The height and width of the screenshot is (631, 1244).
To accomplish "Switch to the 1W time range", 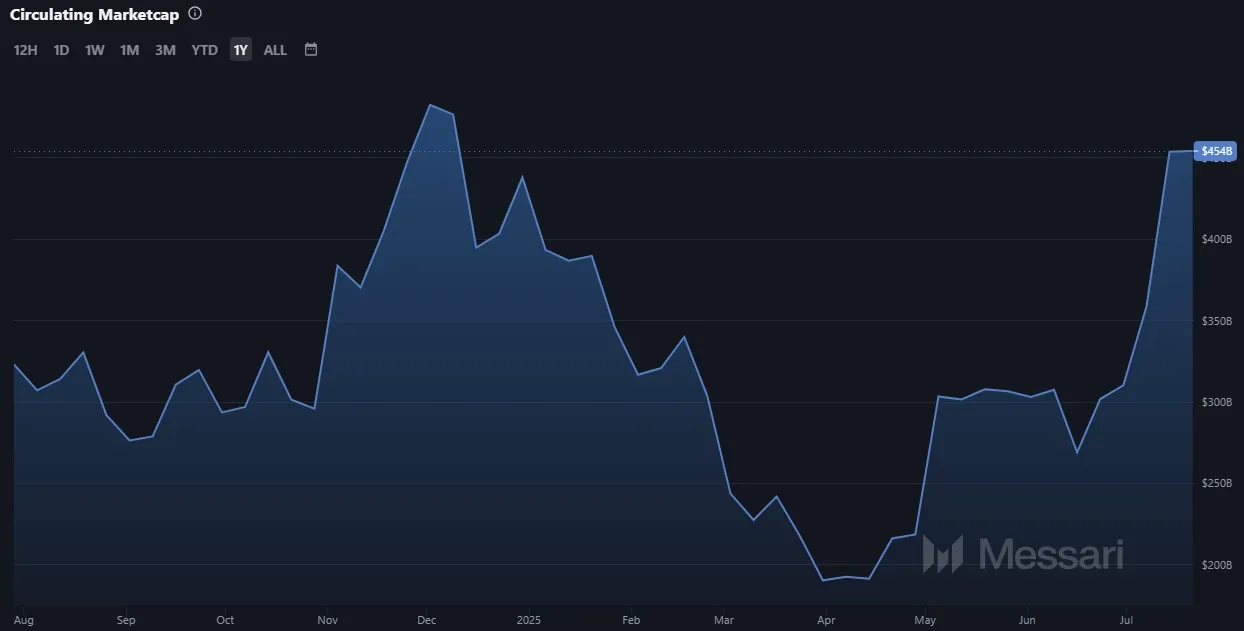I will [95, 50].
